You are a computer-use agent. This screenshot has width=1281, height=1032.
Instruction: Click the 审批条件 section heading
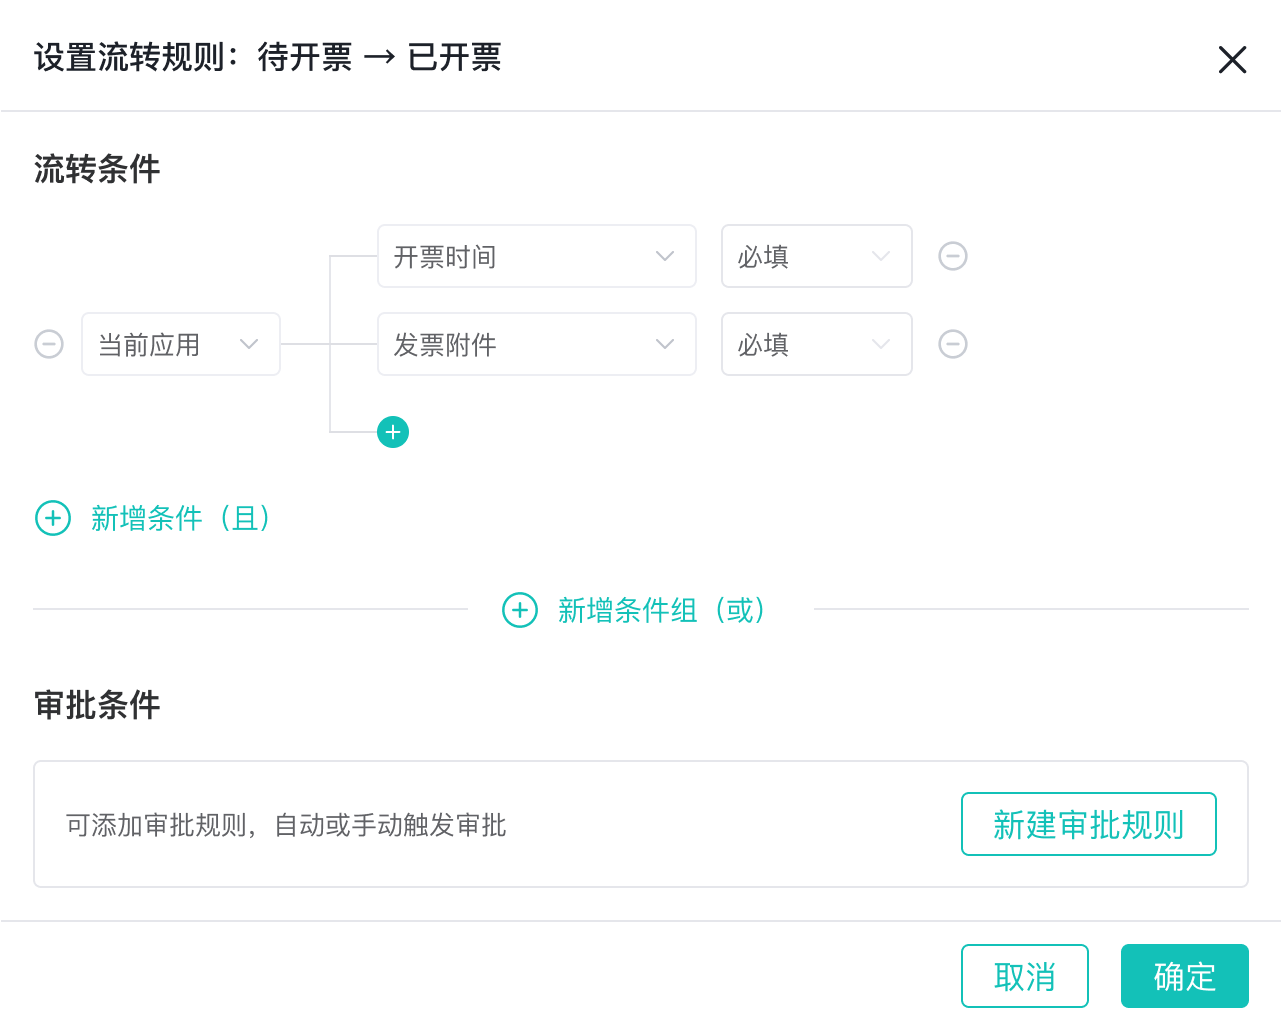pos(97,705)
